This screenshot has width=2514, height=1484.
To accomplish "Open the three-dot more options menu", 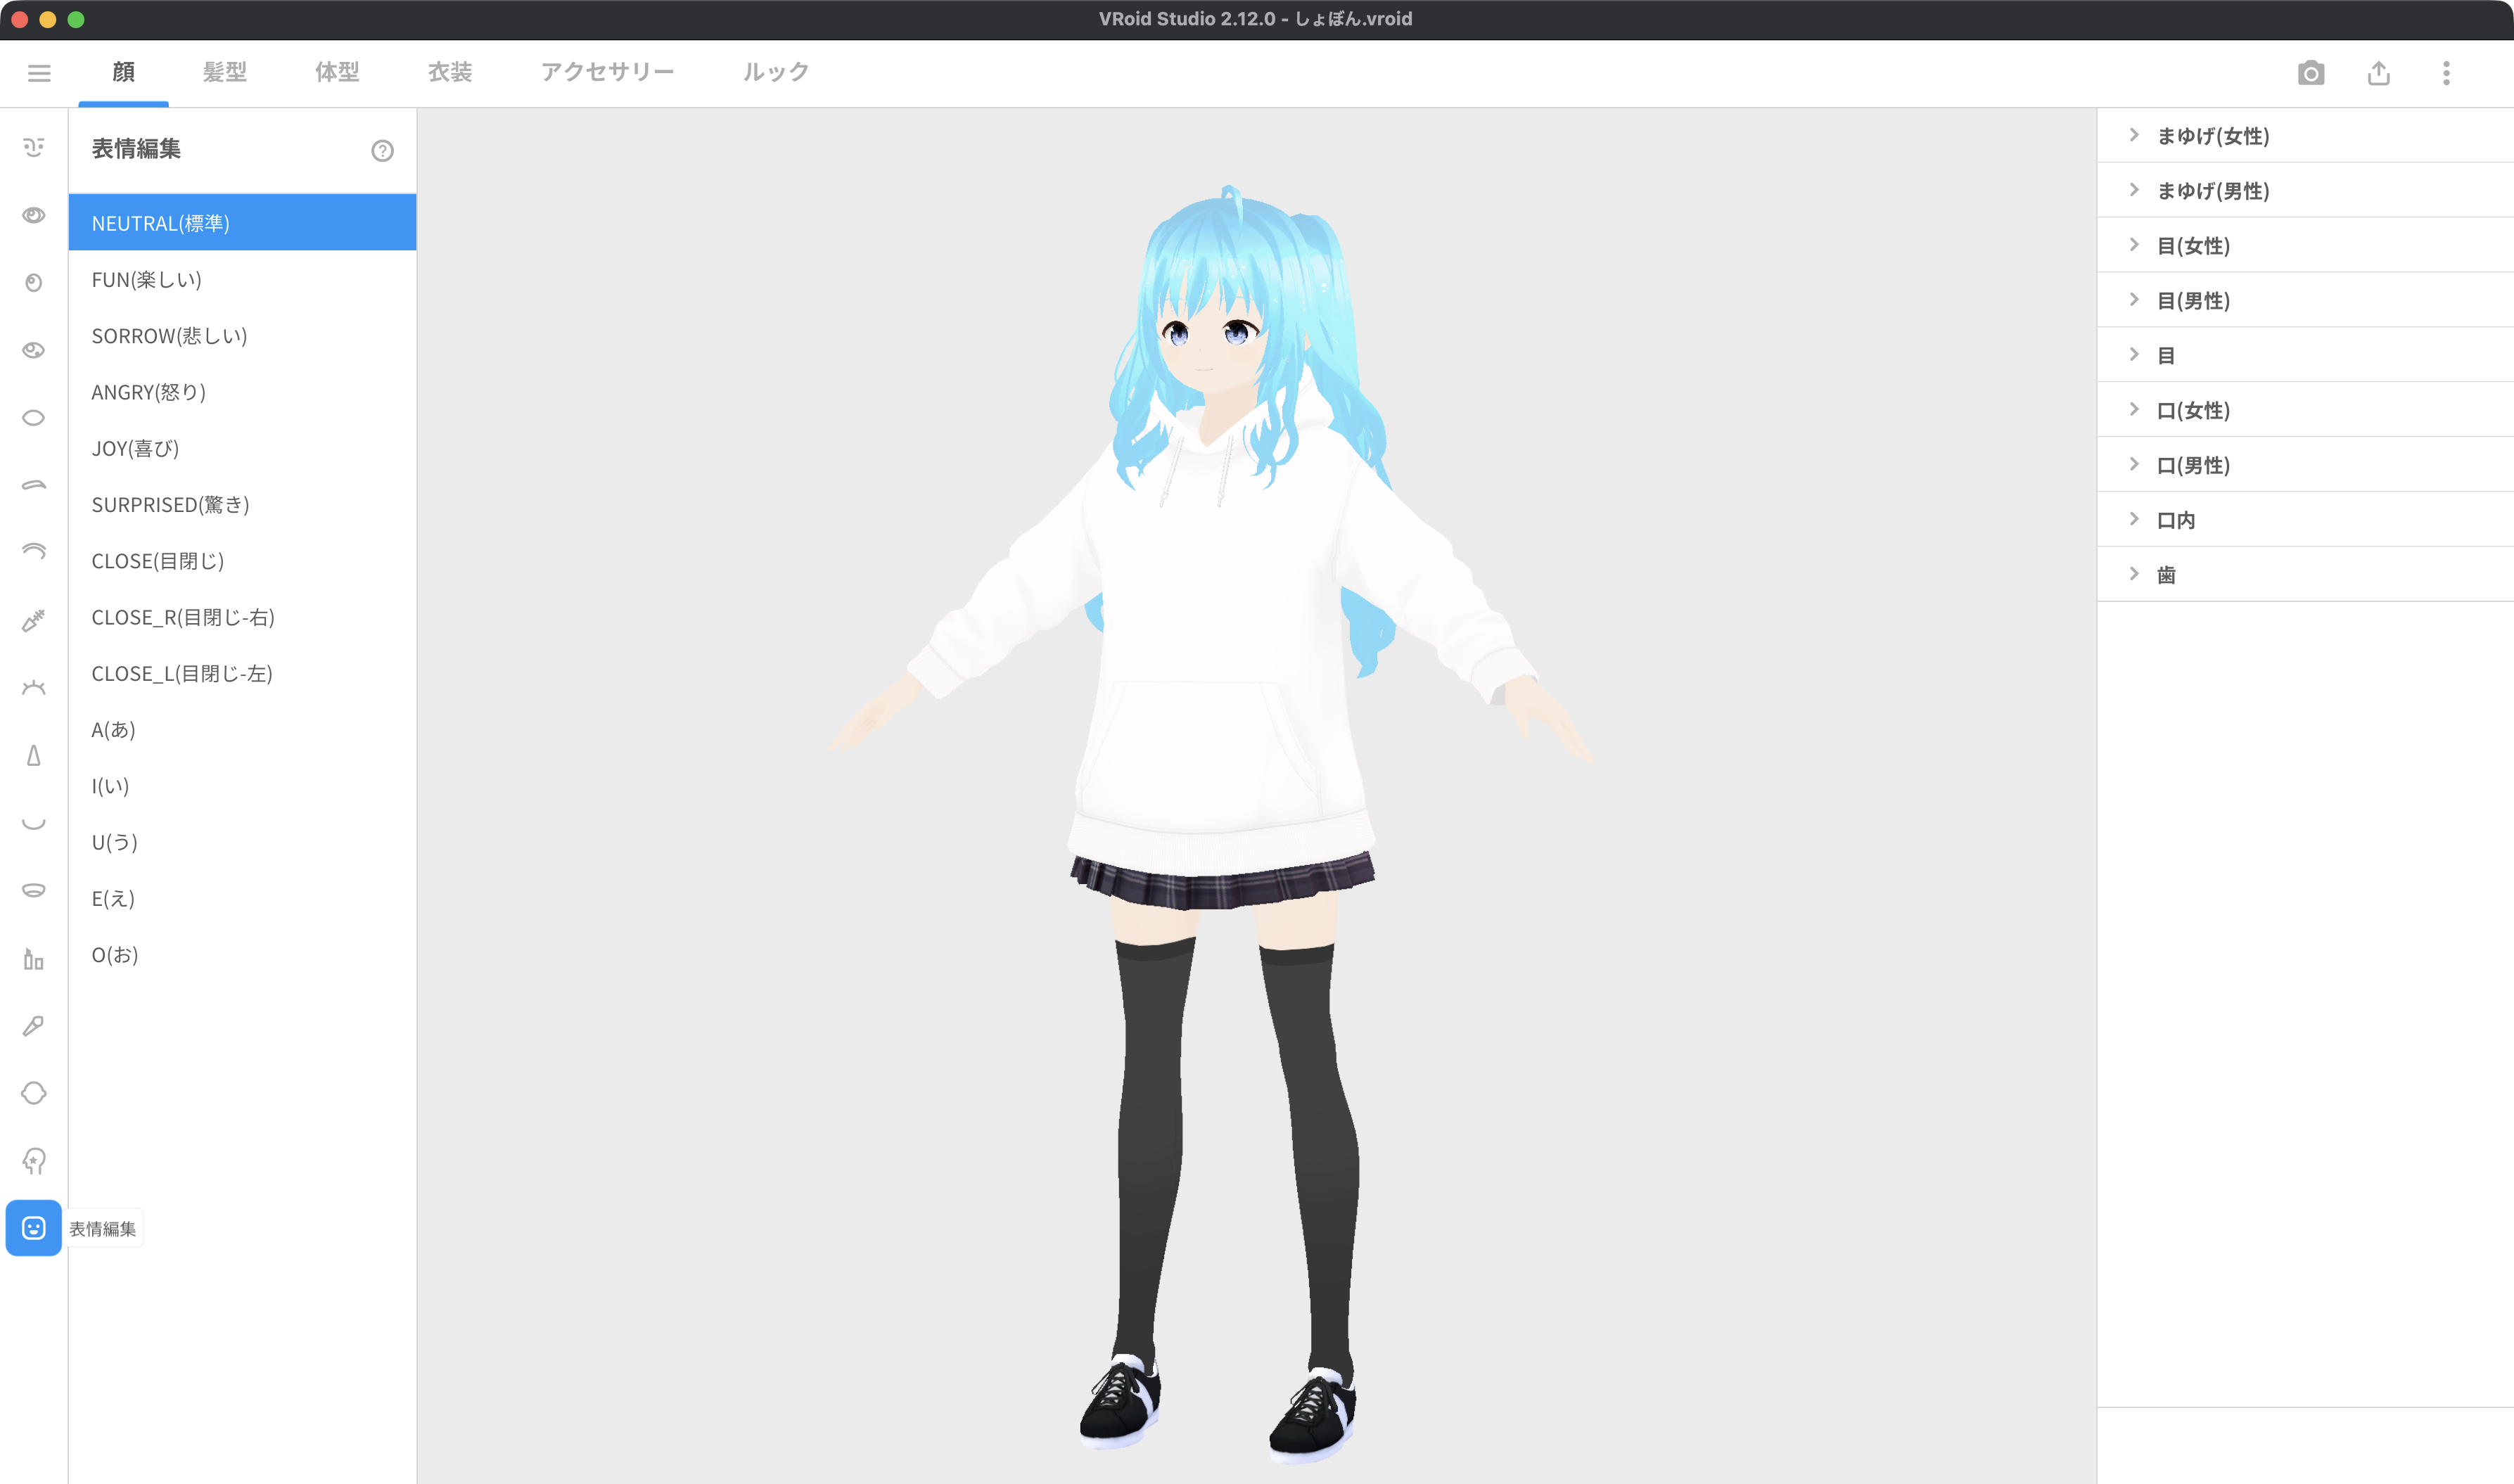I will pos(2446,73).
